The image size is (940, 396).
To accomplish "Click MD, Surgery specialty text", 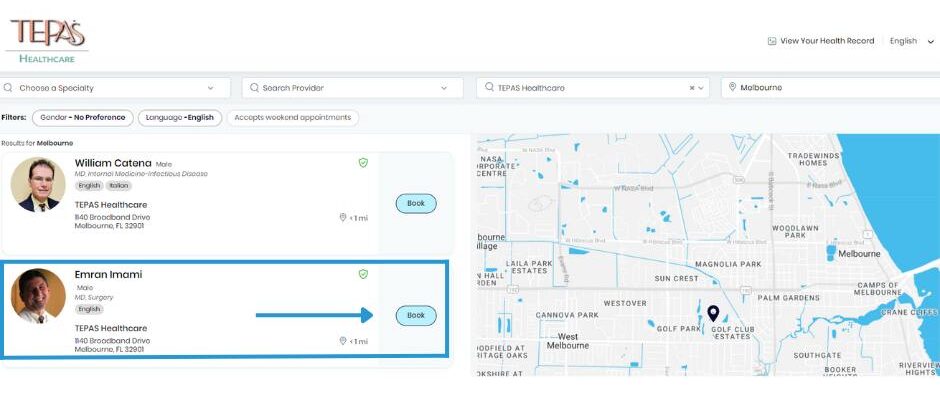I will 94,297.
